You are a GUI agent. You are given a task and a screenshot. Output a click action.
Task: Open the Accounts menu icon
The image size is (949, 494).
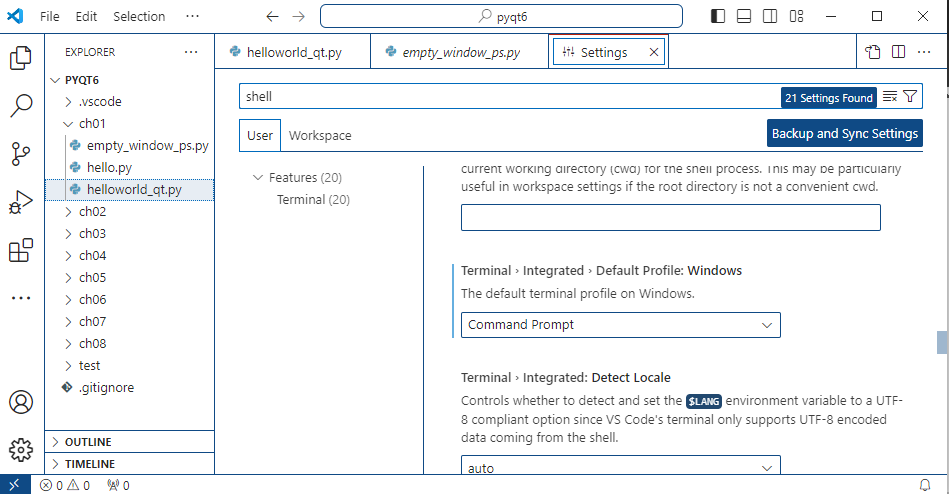pyautogui.click(x=21, y=402)
